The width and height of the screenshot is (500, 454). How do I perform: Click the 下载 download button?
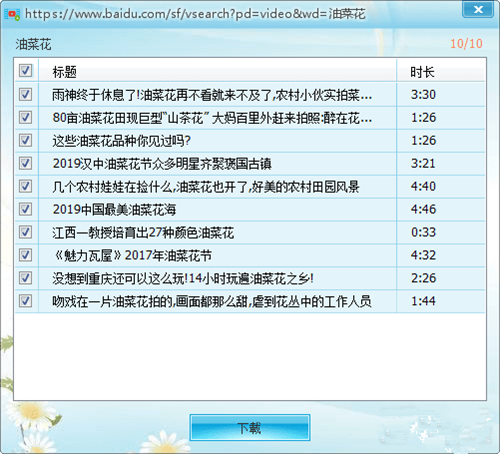pyautogui.click(x=250, y=428)
